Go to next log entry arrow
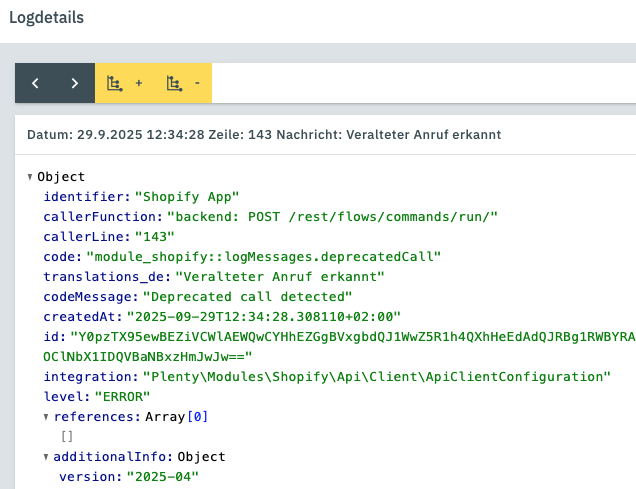The image size is (636, 489). (x=75, y=83)
